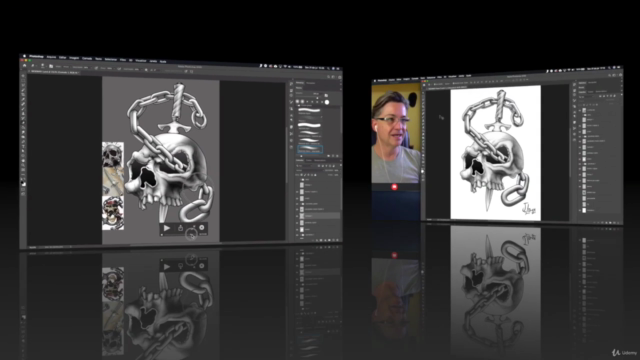Screen dimensions: 640x360
Task: Select the highlighted layer row in left window
Action: 319,216
